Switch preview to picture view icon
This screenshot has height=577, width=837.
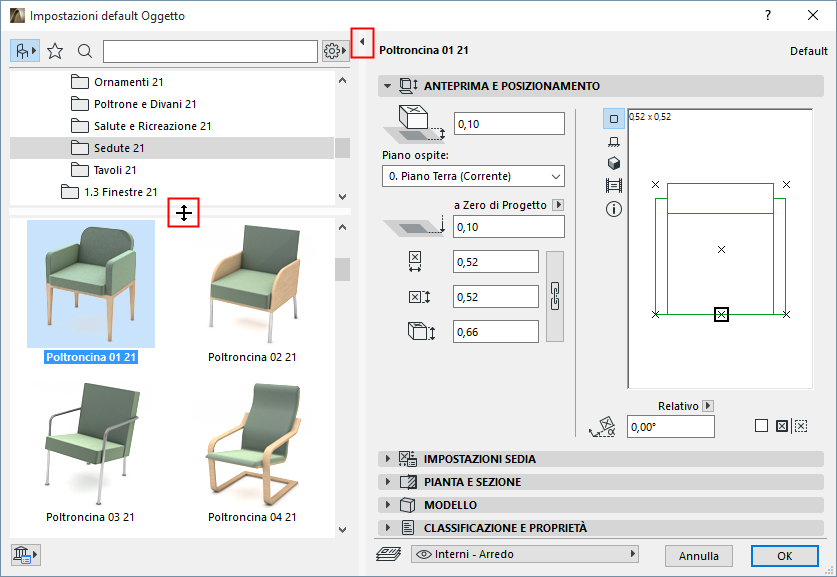click(614, 186)
